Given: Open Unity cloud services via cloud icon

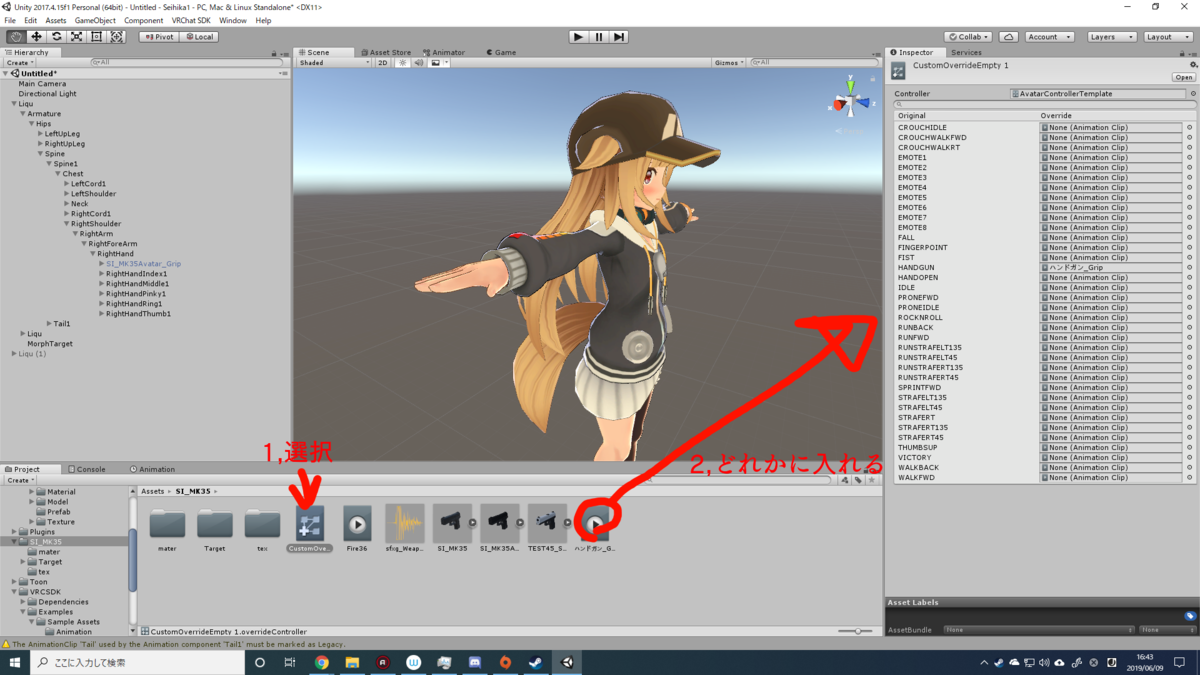Looking at the screenshot, I should 1009,37.
